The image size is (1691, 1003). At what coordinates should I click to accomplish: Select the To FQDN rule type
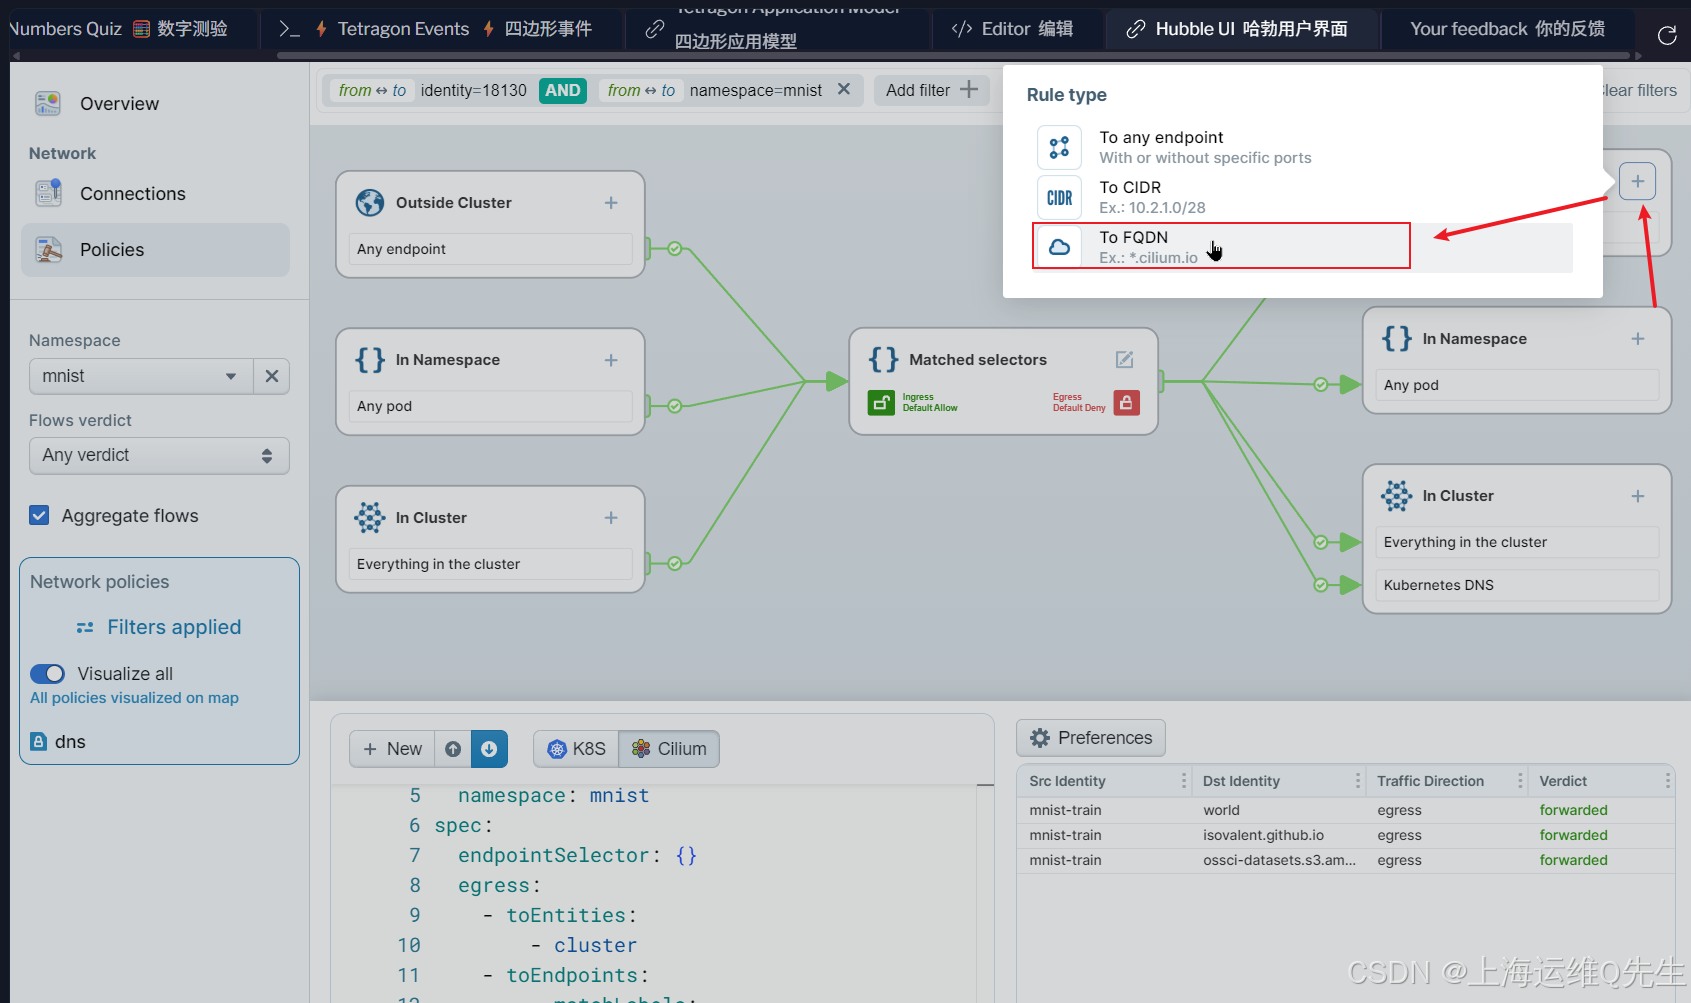[x=1302, y=247]
